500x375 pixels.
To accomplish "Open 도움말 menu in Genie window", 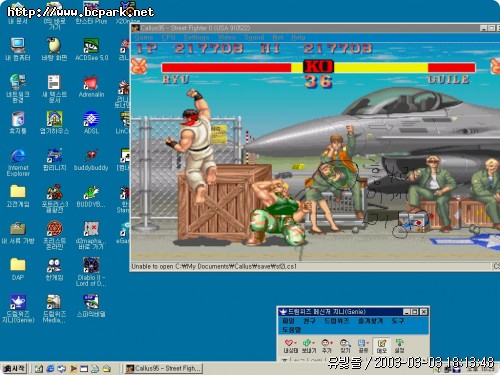I will (x=292, y=330).
